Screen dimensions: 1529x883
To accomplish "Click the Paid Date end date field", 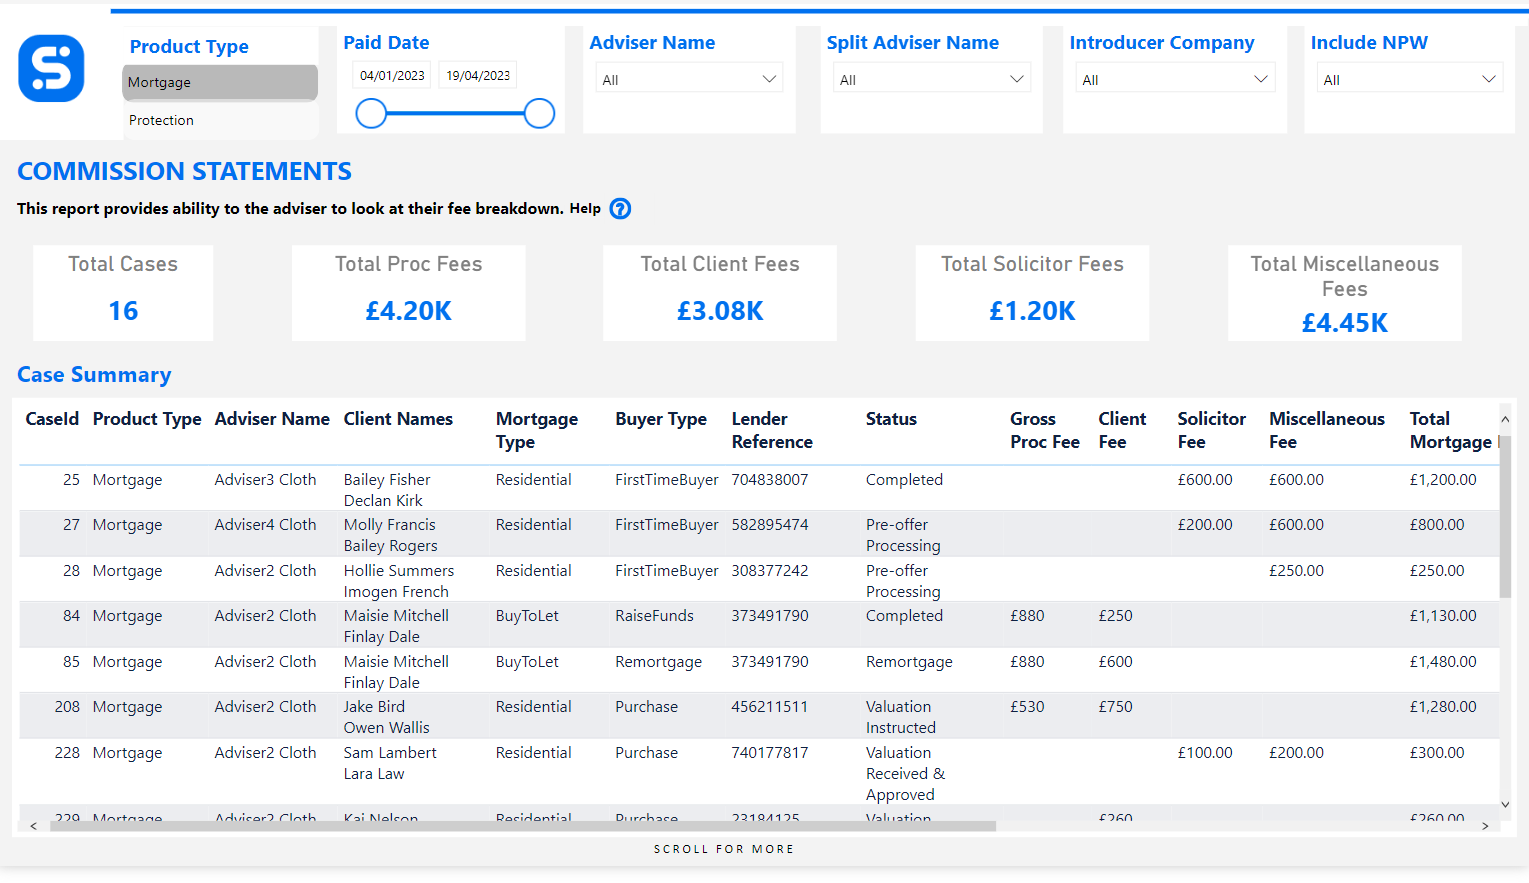I will tap(478, 75).
